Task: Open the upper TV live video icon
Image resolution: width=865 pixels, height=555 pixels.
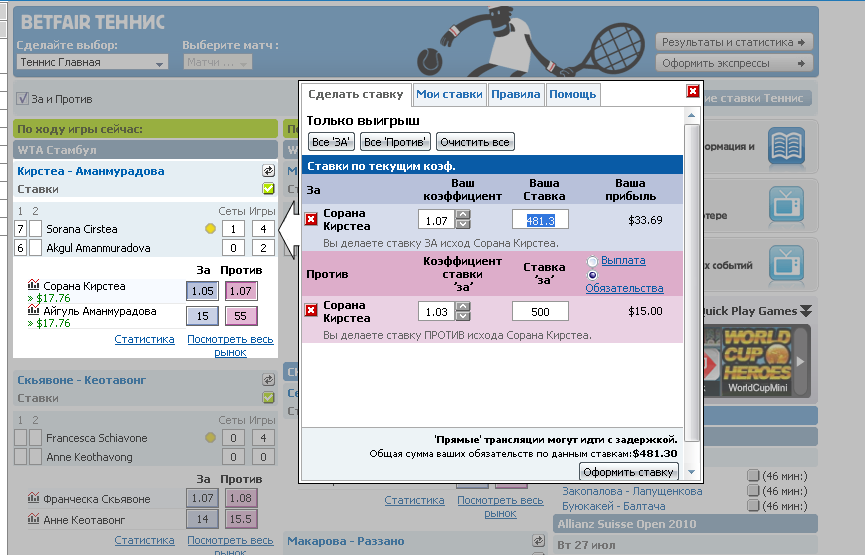Action: click(x=787, y=205)
